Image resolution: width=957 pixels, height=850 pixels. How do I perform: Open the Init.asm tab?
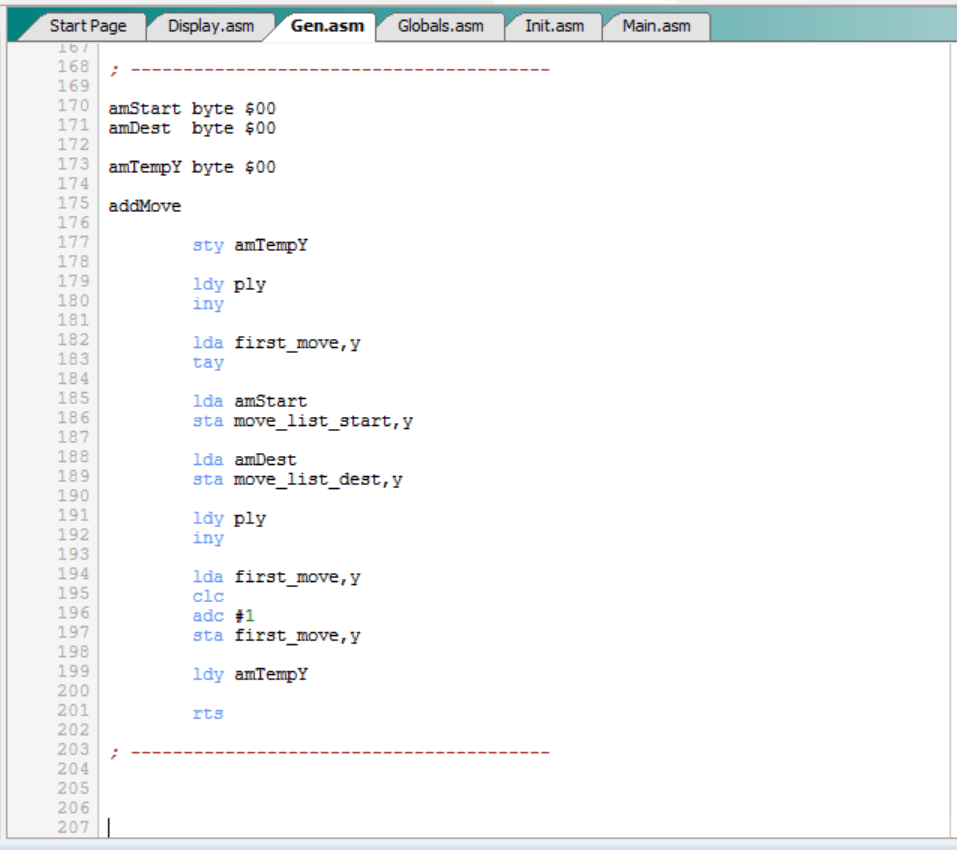[x=554, y=26]
